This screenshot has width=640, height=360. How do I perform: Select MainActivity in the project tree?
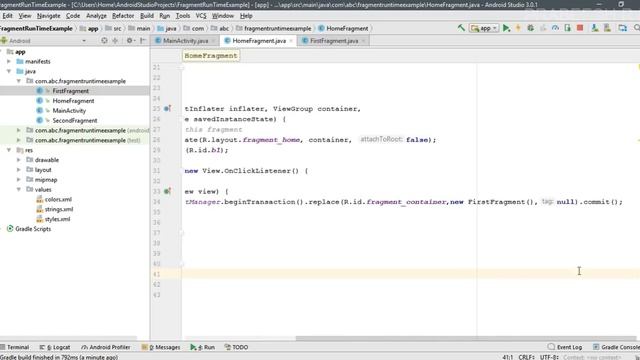[69, 111]
